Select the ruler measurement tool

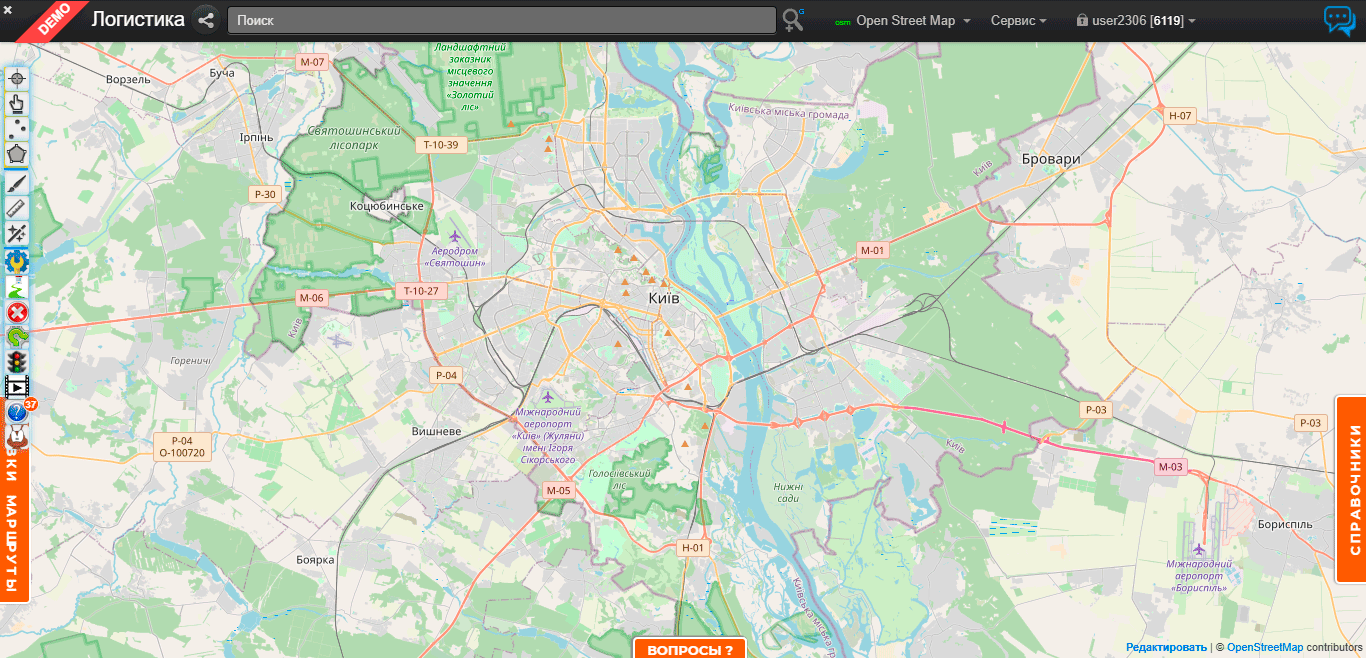coord(17,208)
